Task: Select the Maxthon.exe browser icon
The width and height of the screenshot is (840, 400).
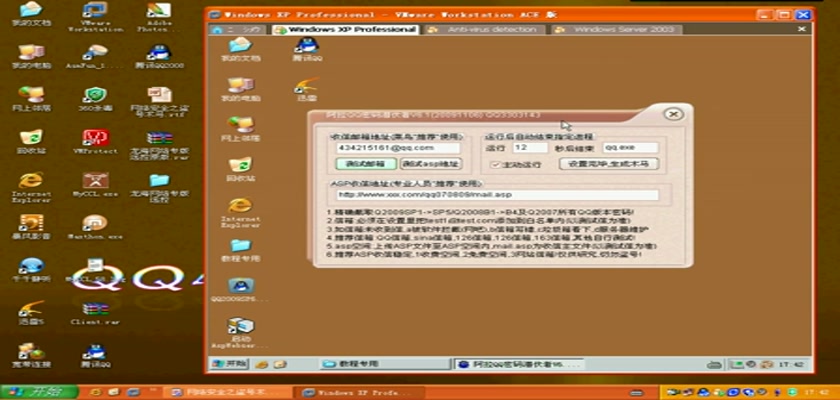Action: 95,224
